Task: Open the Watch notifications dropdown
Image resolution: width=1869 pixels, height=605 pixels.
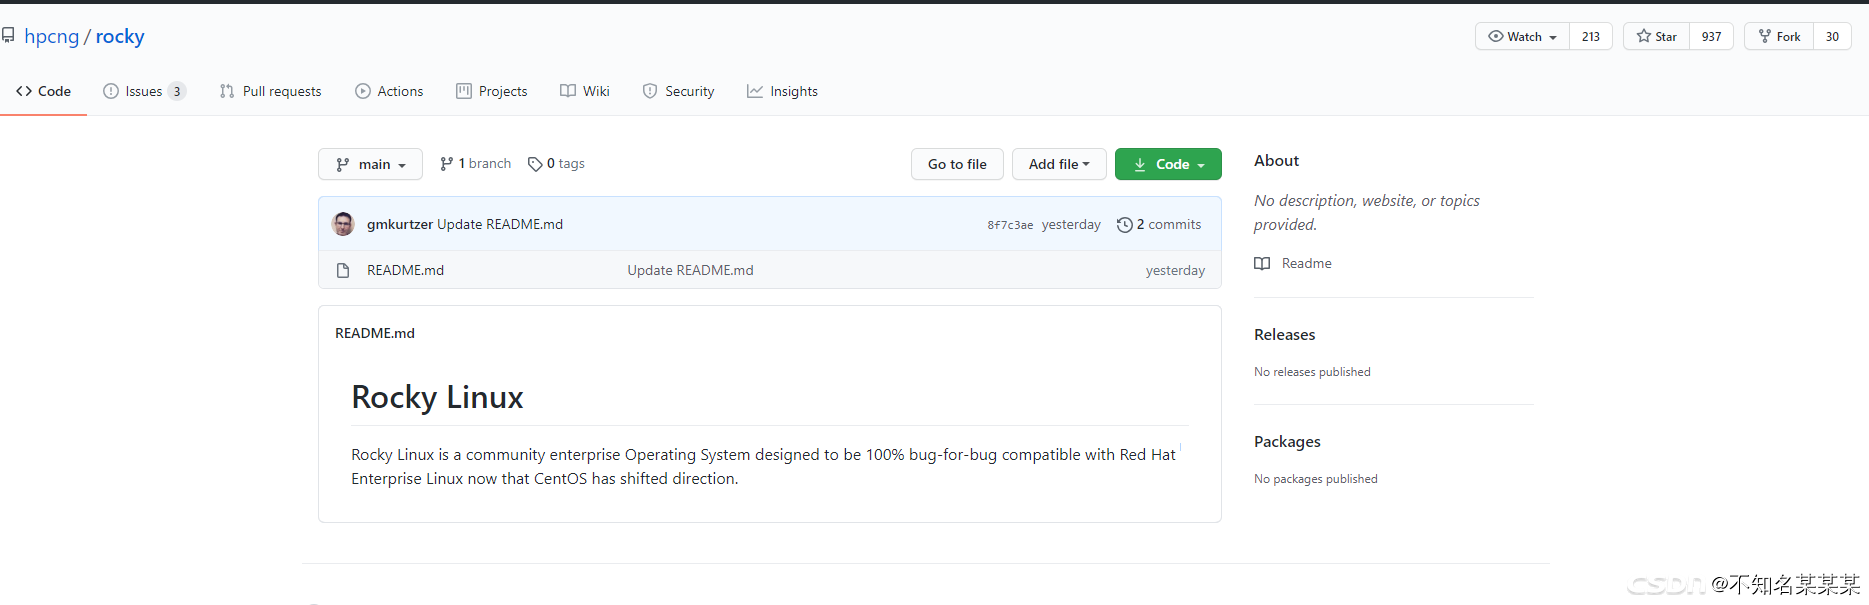Action: (x=1522, y=36)
